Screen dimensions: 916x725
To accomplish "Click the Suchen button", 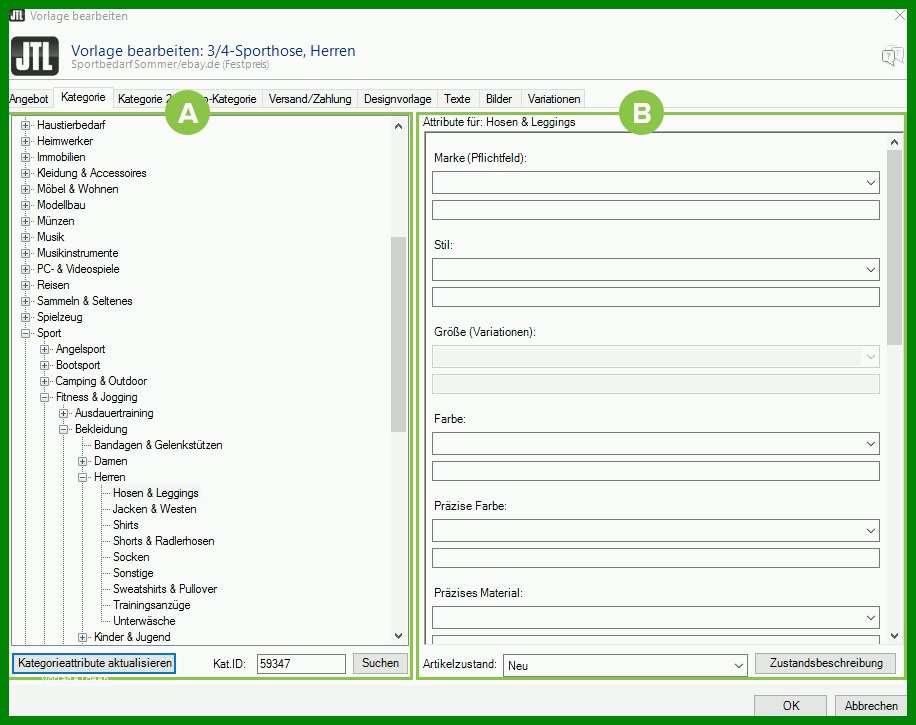I will pos(380,663).
